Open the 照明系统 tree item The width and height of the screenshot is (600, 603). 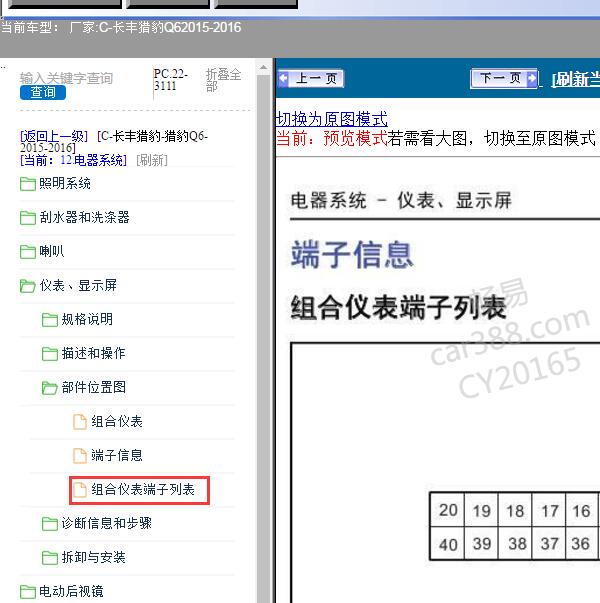click(x=65, y=183)
